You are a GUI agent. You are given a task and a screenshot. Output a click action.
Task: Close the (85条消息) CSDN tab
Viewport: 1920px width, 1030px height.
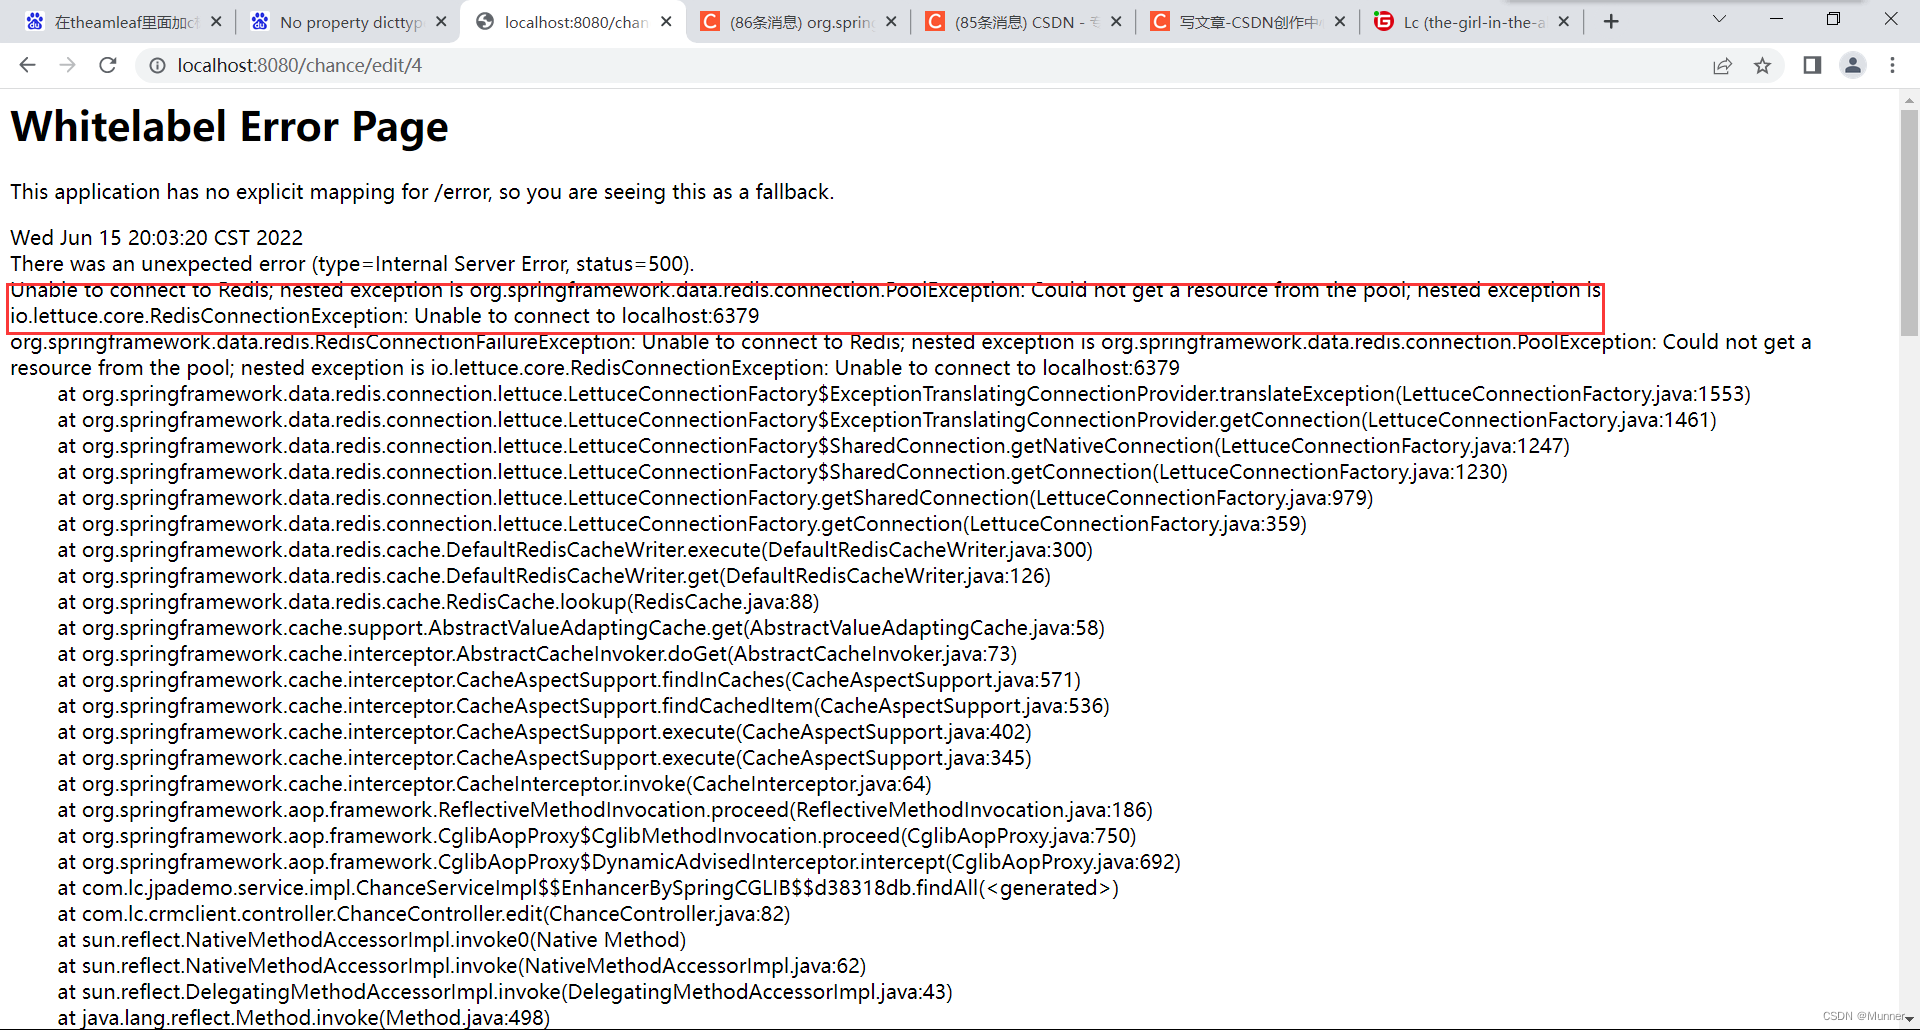pyautogui.click(x=1116, y=20)
